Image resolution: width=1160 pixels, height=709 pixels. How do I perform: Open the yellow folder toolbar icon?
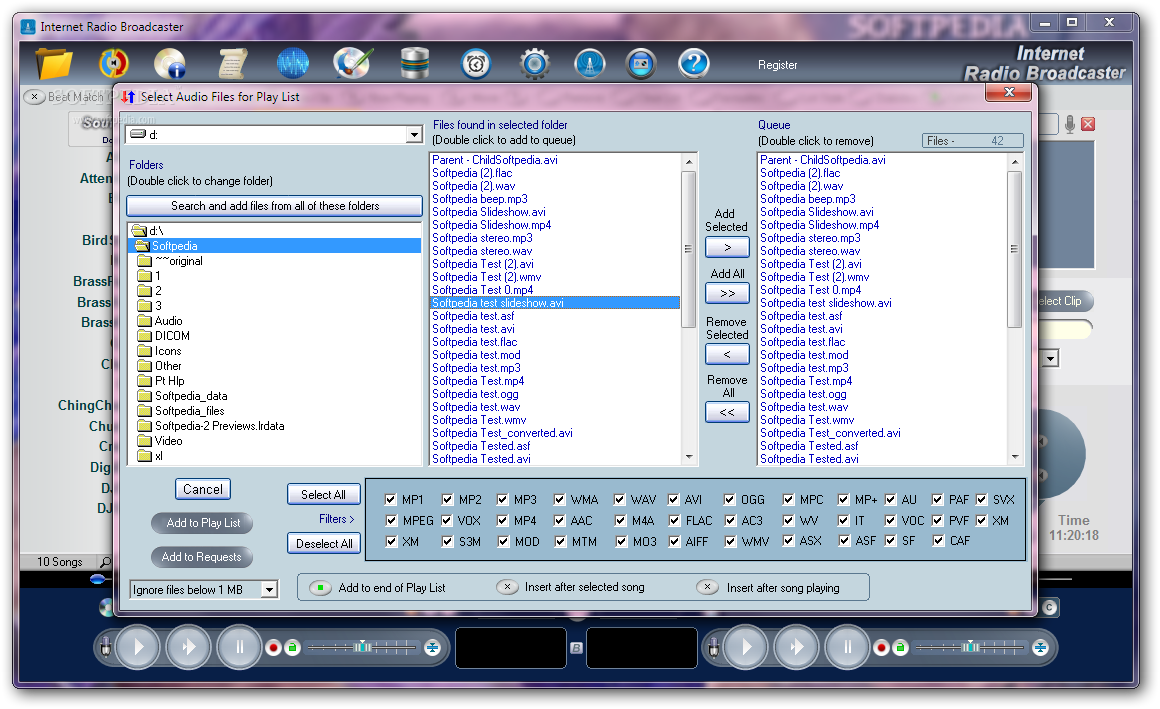click(x=54, y=64)
